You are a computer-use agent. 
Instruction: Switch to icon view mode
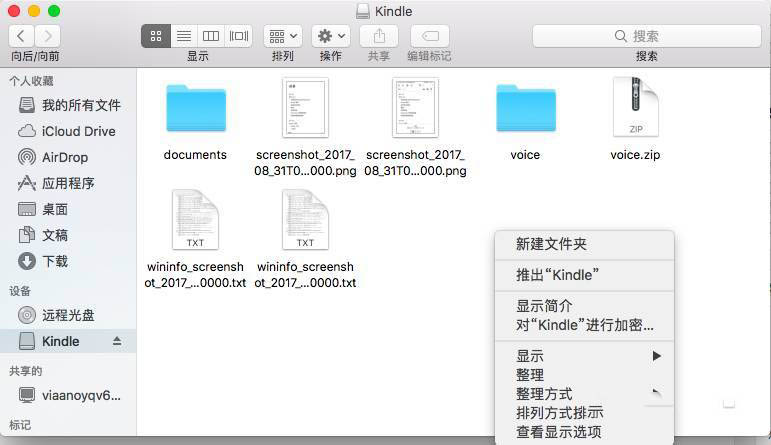tap(155, 36)
